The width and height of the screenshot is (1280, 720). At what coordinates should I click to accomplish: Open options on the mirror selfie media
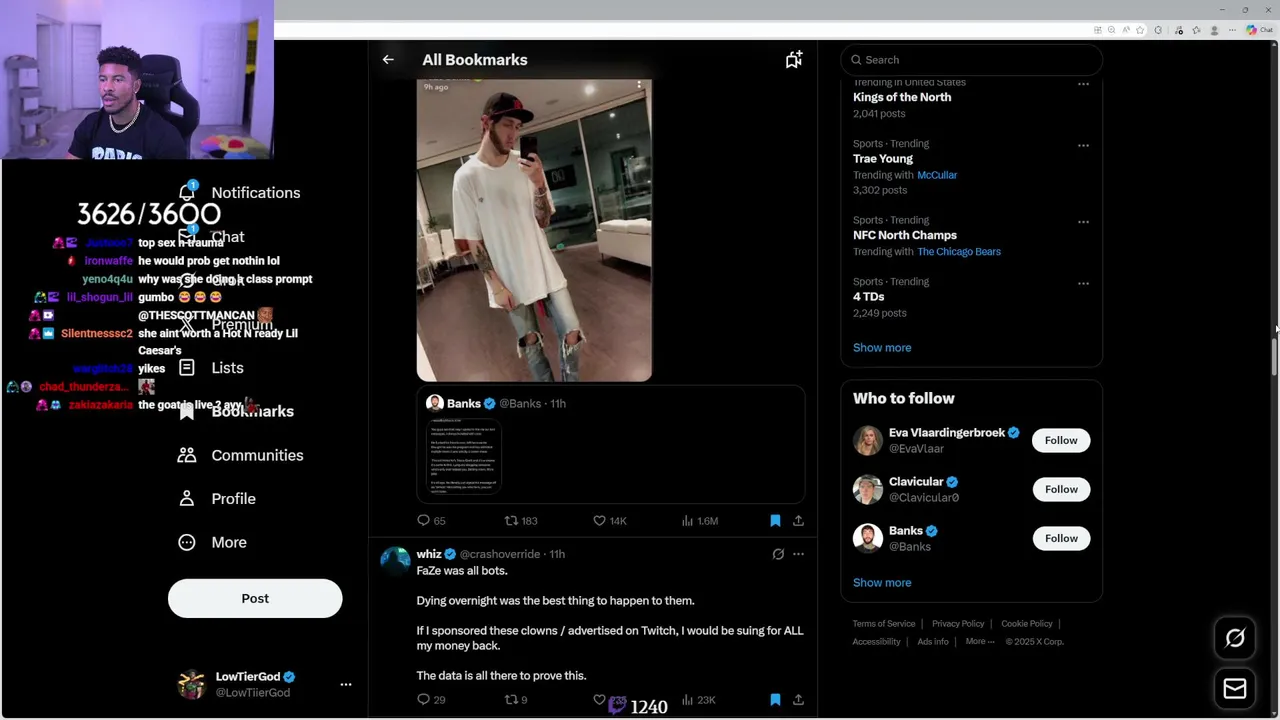coord(639,87)
